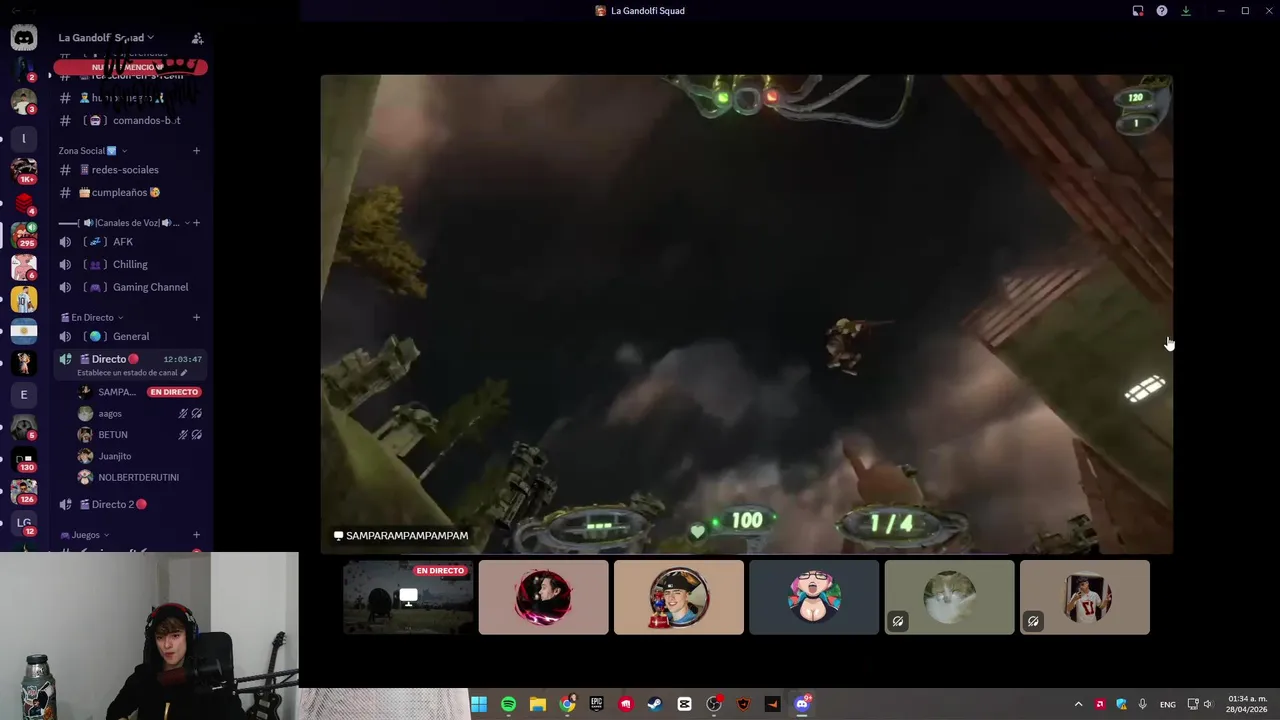Viewport: 1280px width, 720px height.
Task: Open File Explorer from the taskbar
Action: click(537, 704)
